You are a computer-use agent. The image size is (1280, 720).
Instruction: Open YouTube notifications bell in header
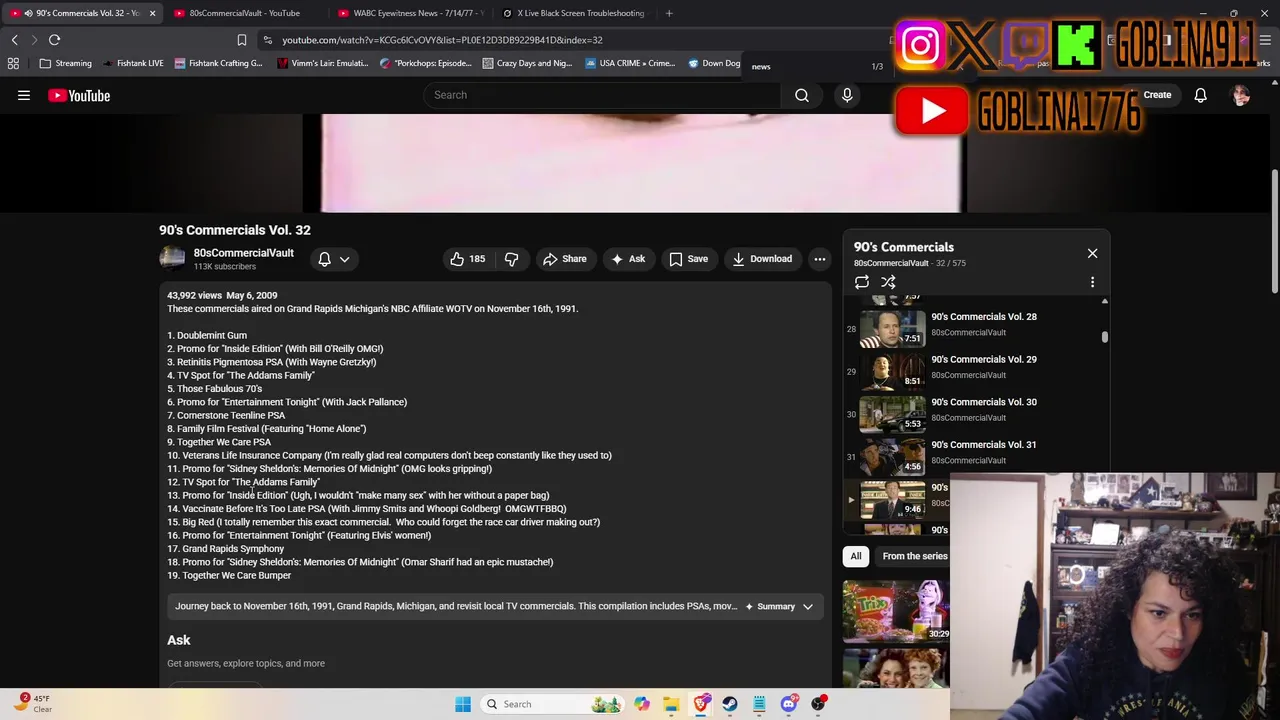click(1200, 95)
